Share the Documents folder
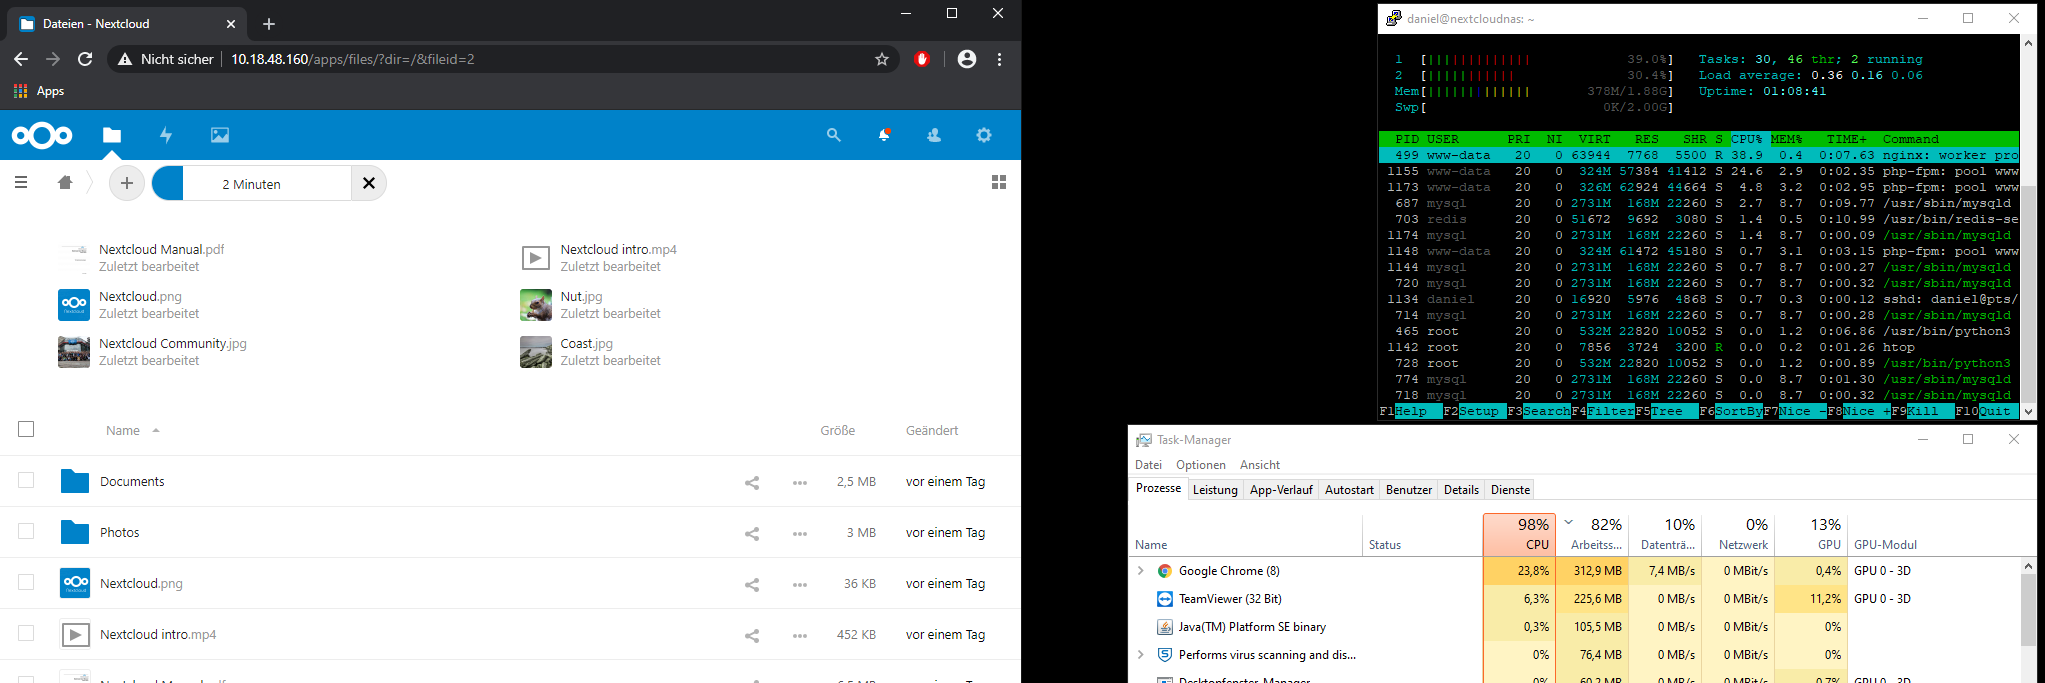Image resolution: width=2045 pixels, height=683 pixels. (x=752, y=482)
